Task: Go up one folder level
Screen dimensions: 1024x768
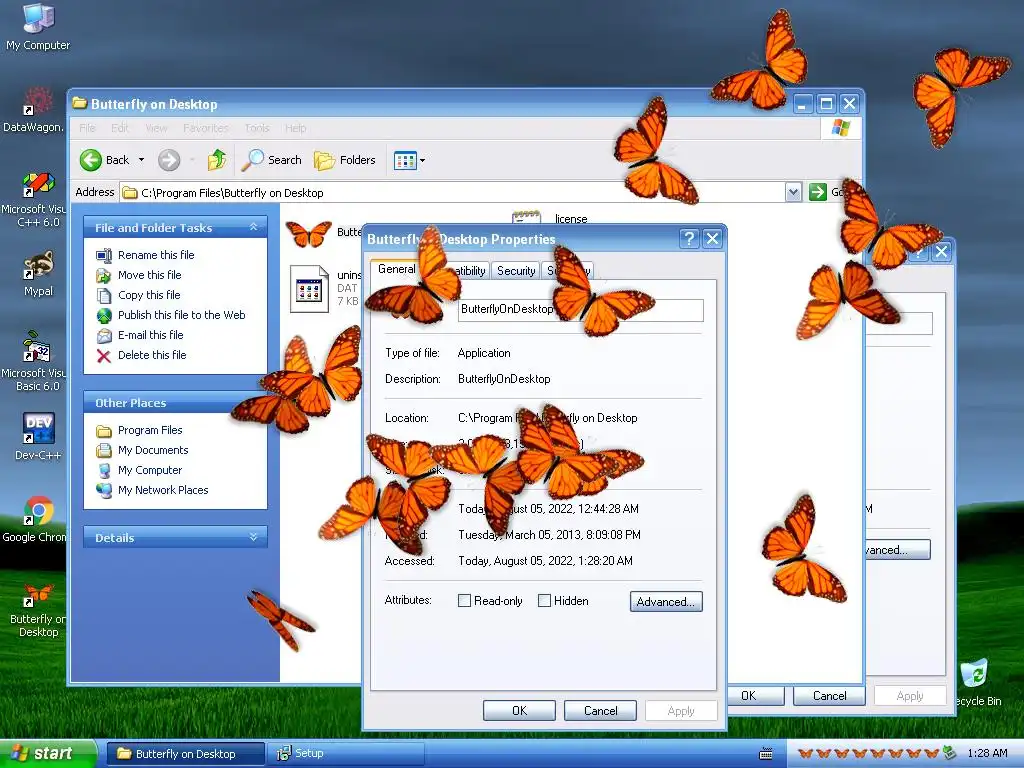Action: click(x=217, y=160)
